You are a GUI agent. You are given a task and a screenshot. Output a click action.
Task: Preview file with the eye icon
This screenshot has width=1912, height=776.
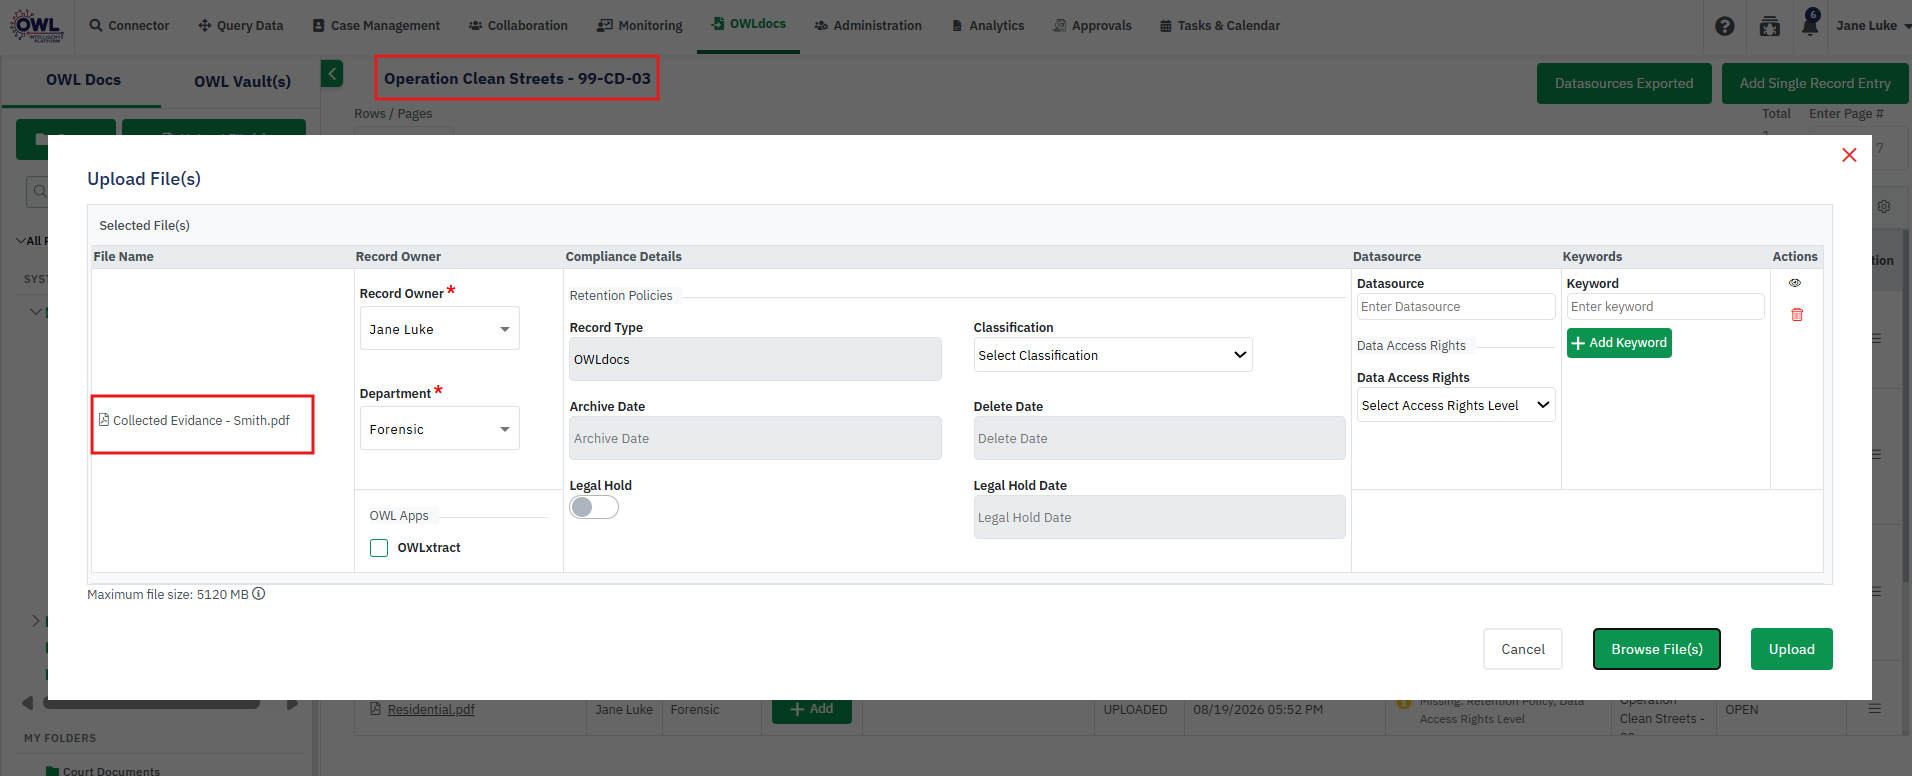point(1795,283)
